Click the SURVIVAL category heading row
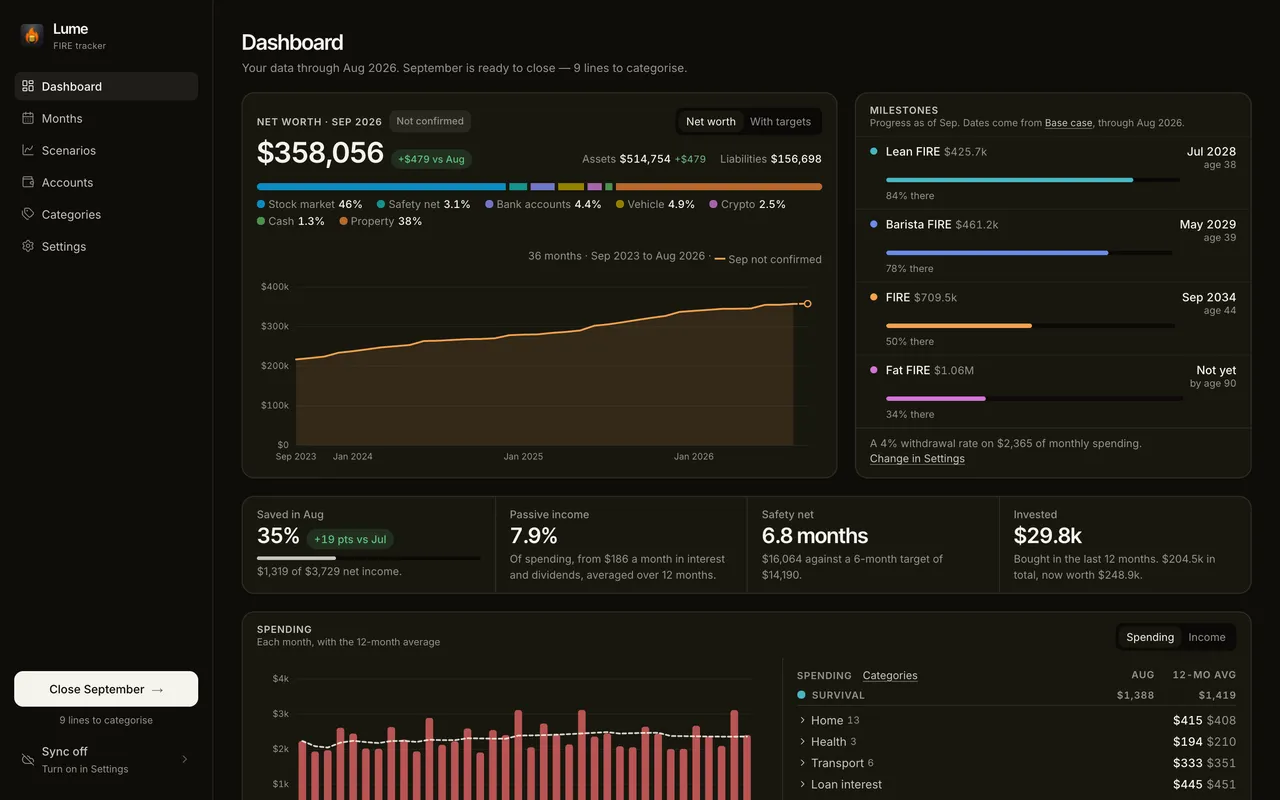Viewport: 1280px width, 800px height. pyautogui.click(x=1016, y=695)
